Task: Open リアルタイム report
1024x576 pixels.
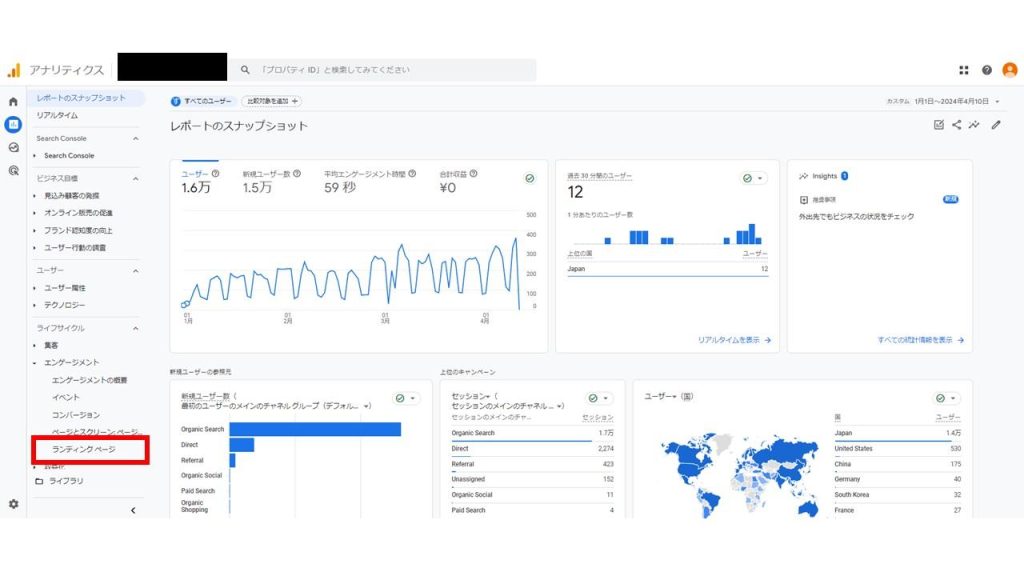Action: 57,116
